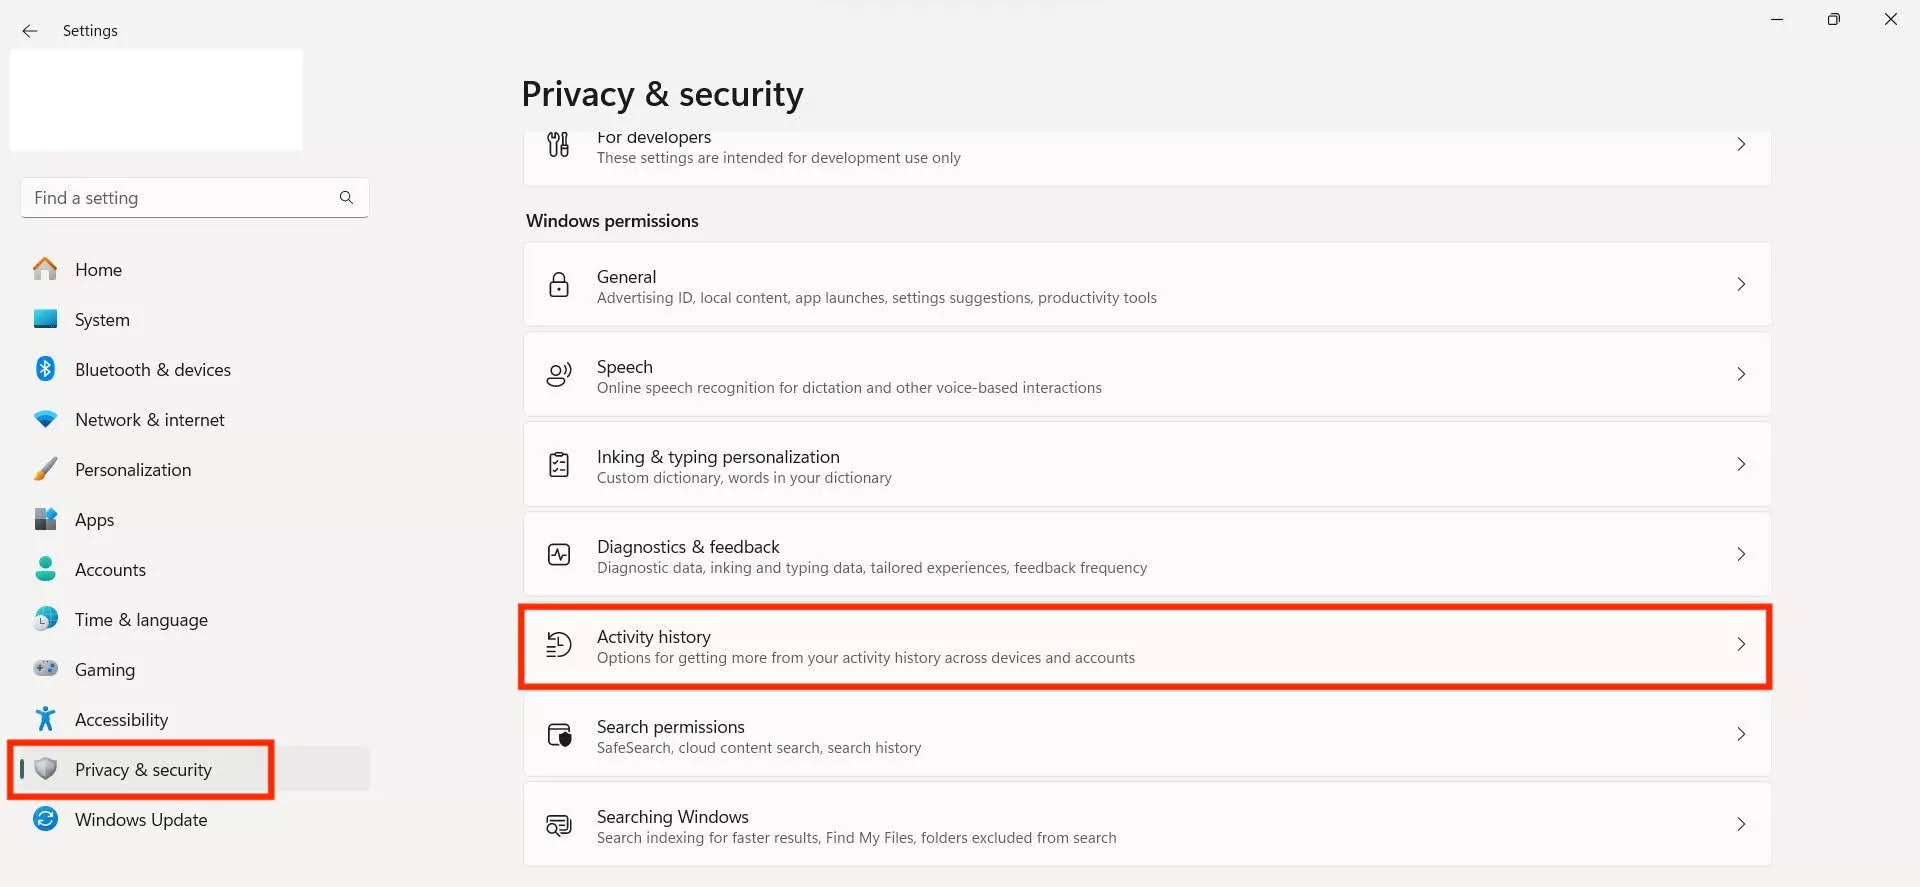This screenshot has height=887, width=1920.
Task: Click the Accessibility figure icon
Action: click(45, 719)
